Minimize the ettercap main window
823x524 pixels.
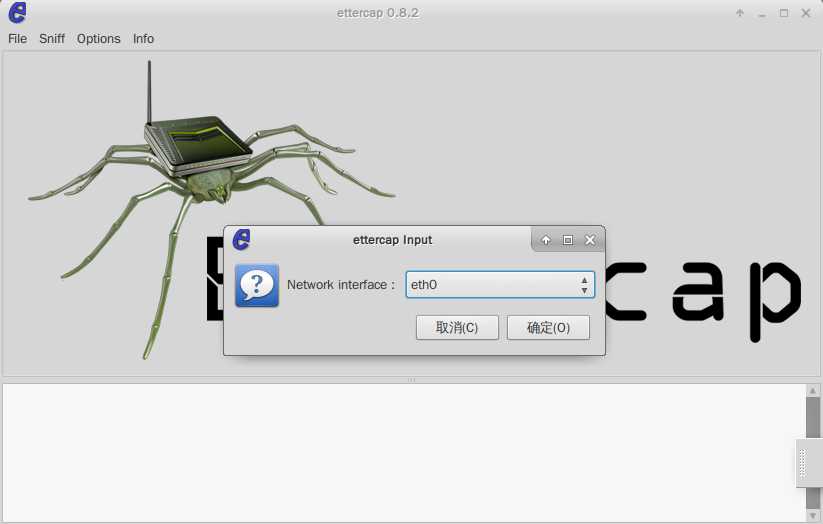point(762,14)
